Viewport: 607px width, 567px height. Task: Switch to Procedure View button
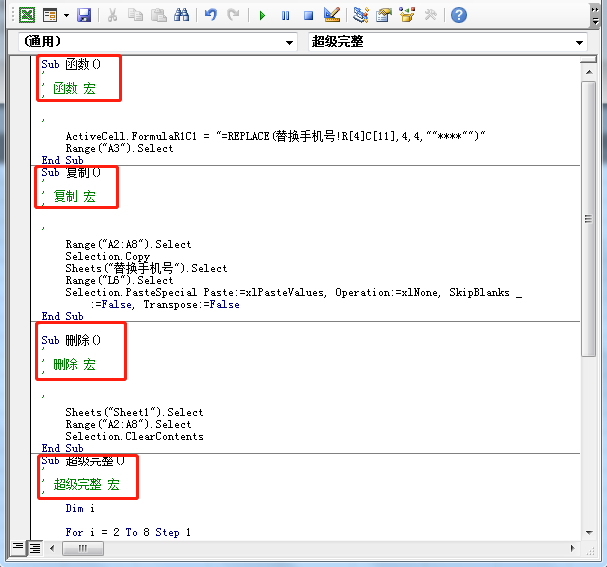click(18, 548)
